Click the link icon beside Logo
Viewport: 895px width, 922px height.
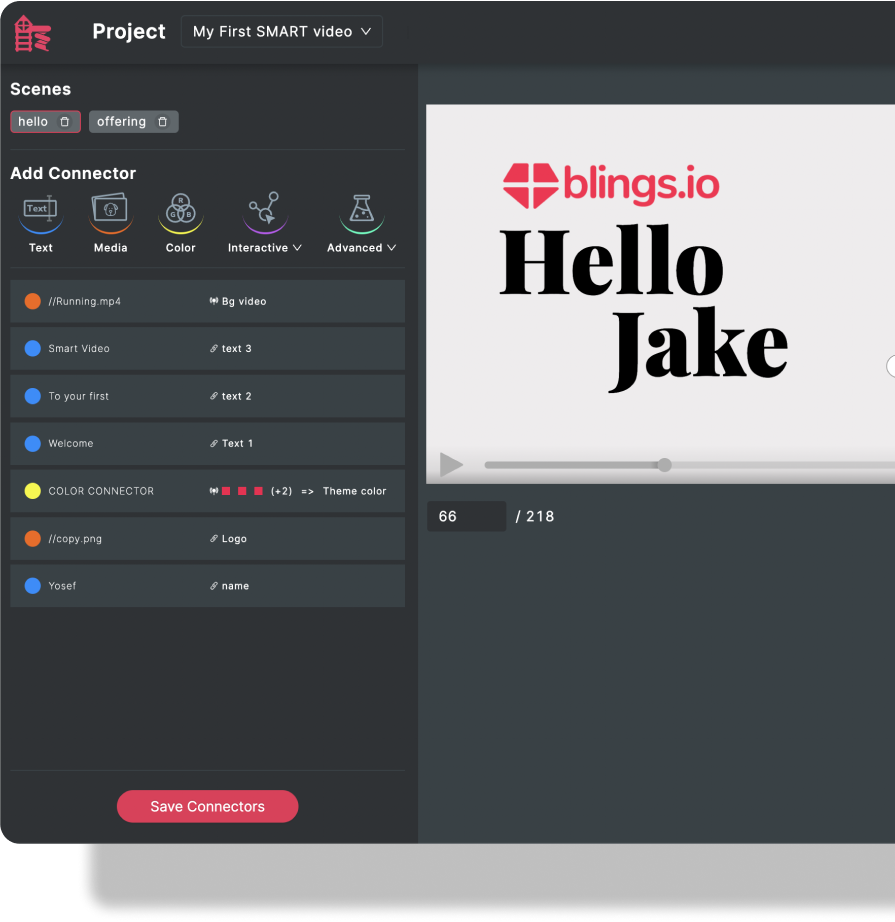(214, 538)
